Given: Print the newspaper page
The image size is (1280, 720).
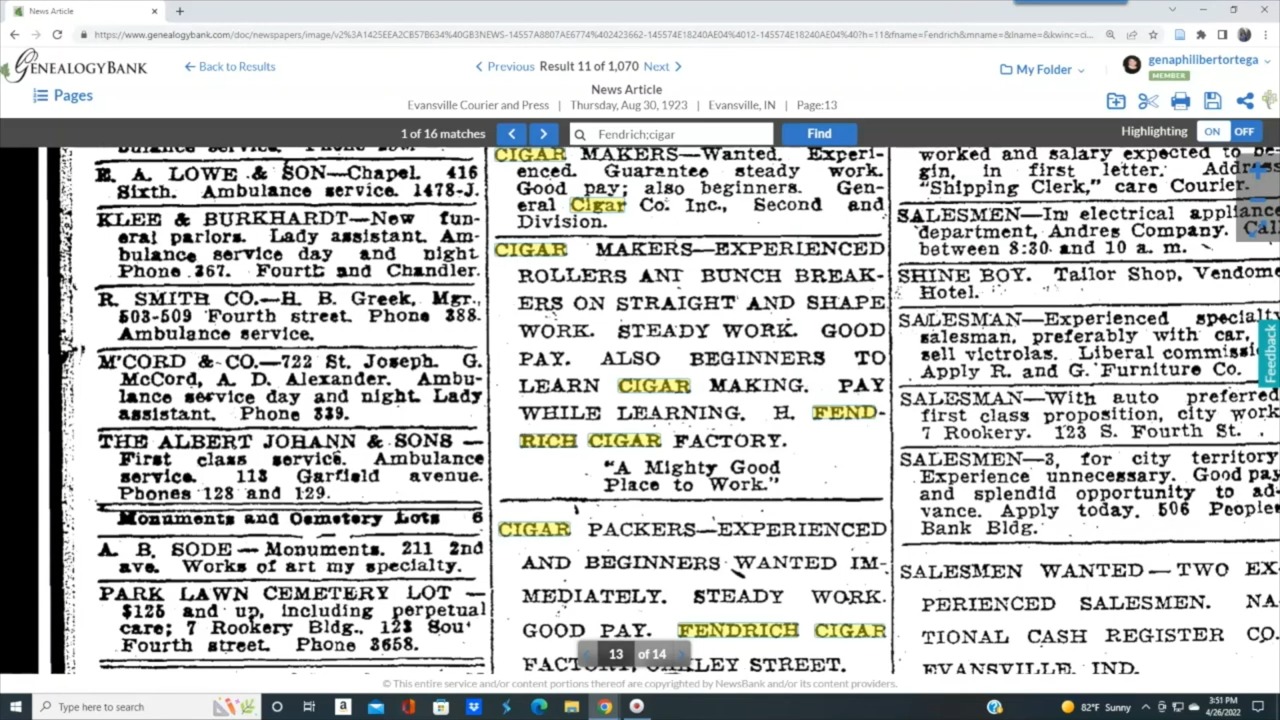Looking at the screenshot, I should click(1180, 101).
